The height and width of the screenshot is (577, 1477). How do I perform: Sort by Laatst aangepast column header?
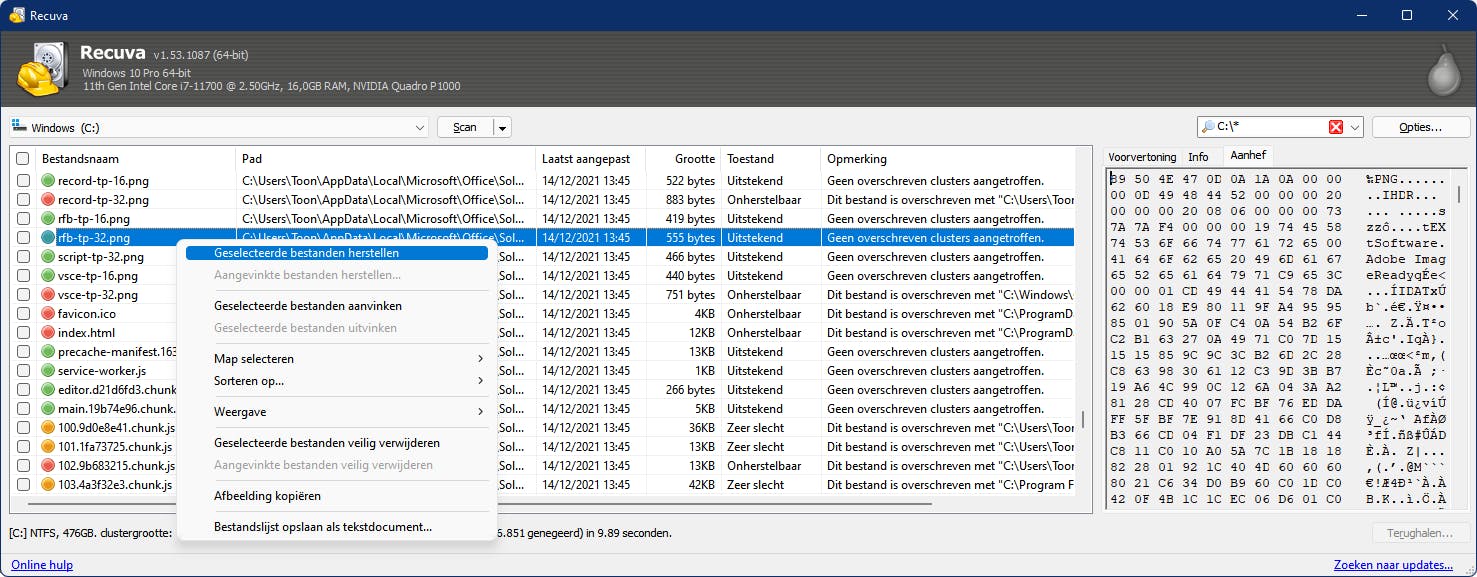[x=590, y=159]
